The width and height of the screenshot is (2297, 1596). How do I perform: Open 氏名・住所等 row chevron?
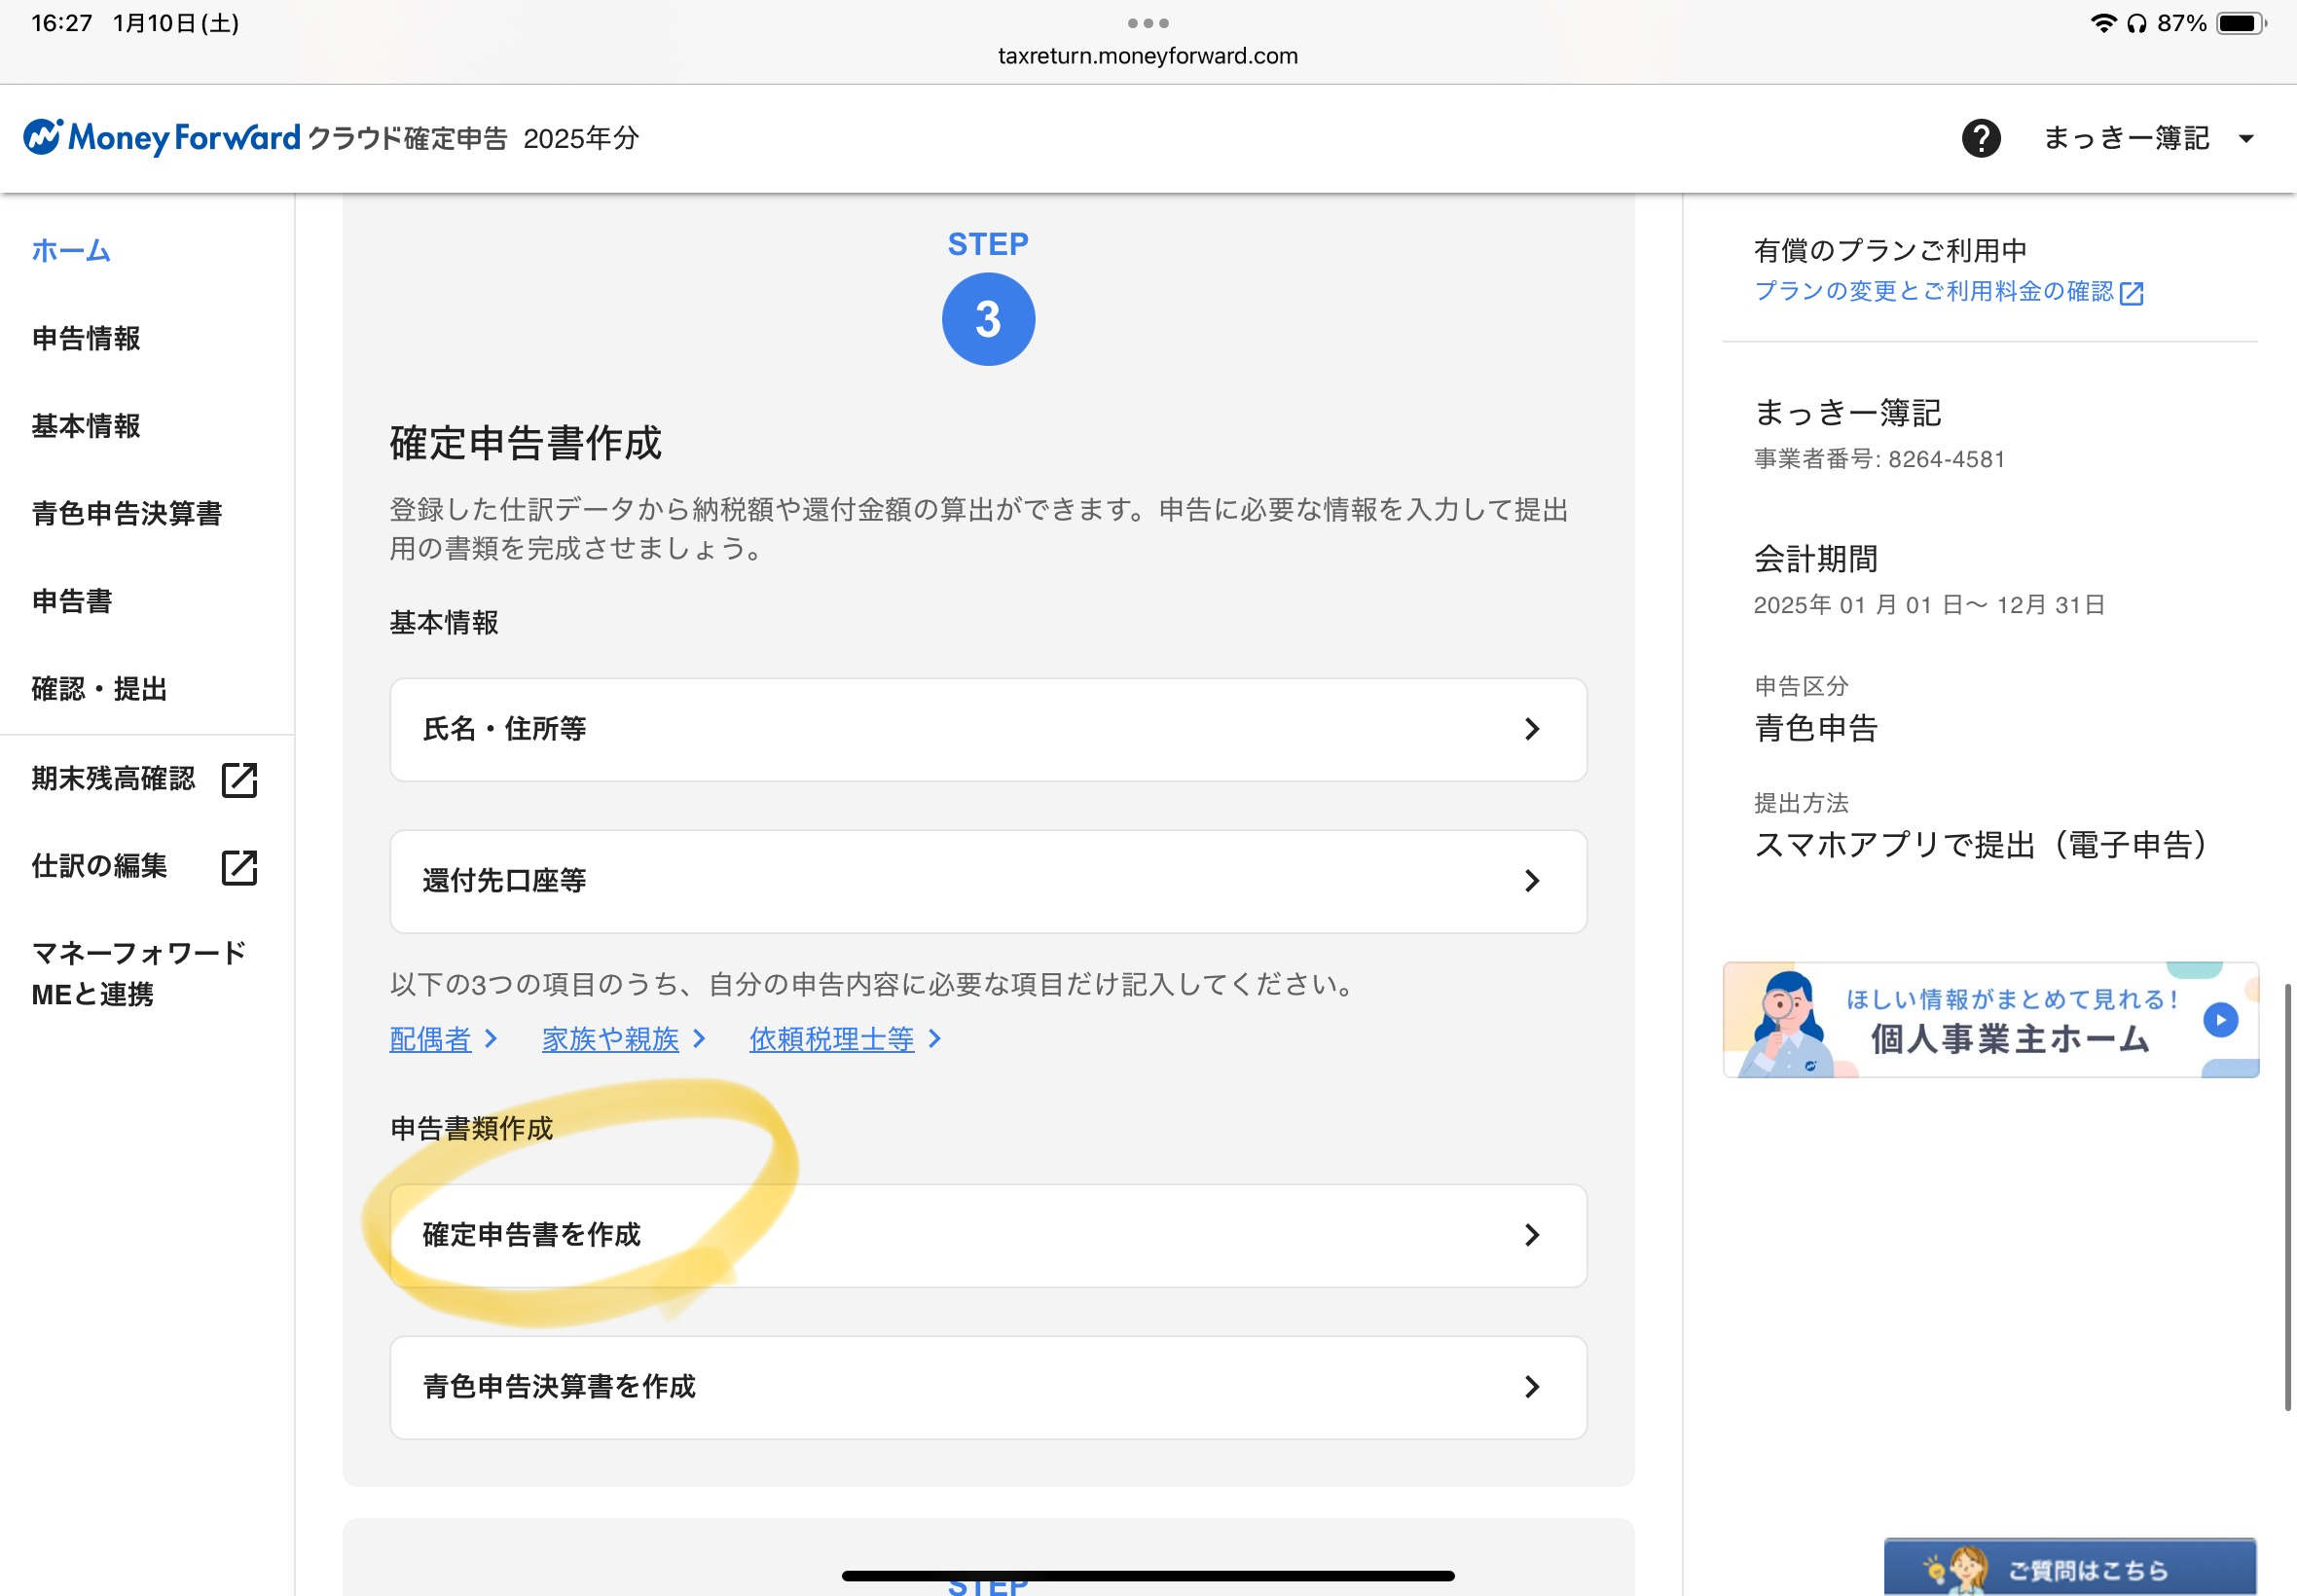point(1532,729)
